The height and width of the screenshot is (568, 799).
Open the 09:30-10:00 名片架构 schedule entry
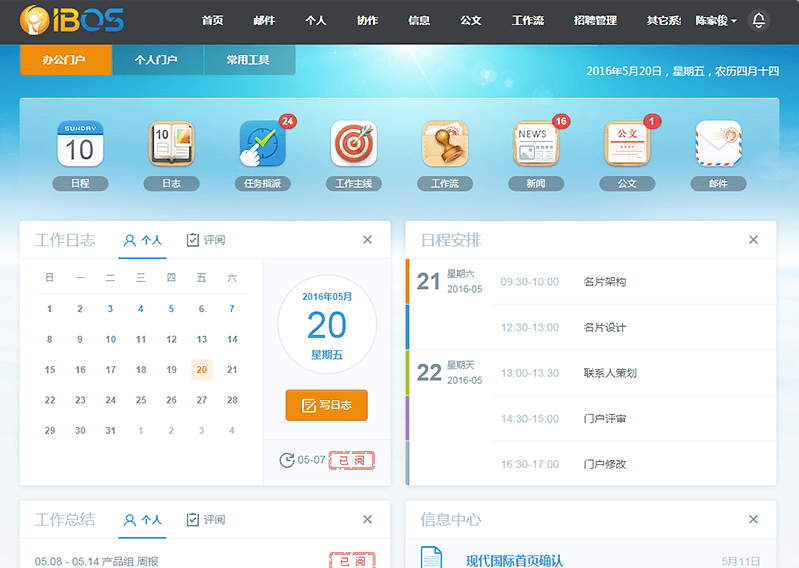[x=634, y=282]
